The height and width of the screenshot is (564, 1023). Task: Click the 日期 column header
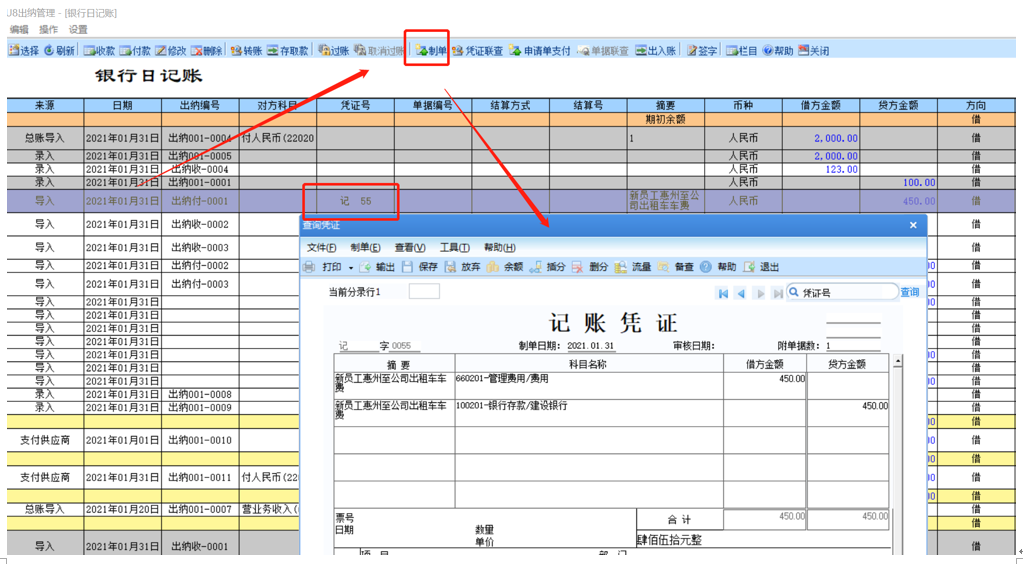tap(122, 105)
